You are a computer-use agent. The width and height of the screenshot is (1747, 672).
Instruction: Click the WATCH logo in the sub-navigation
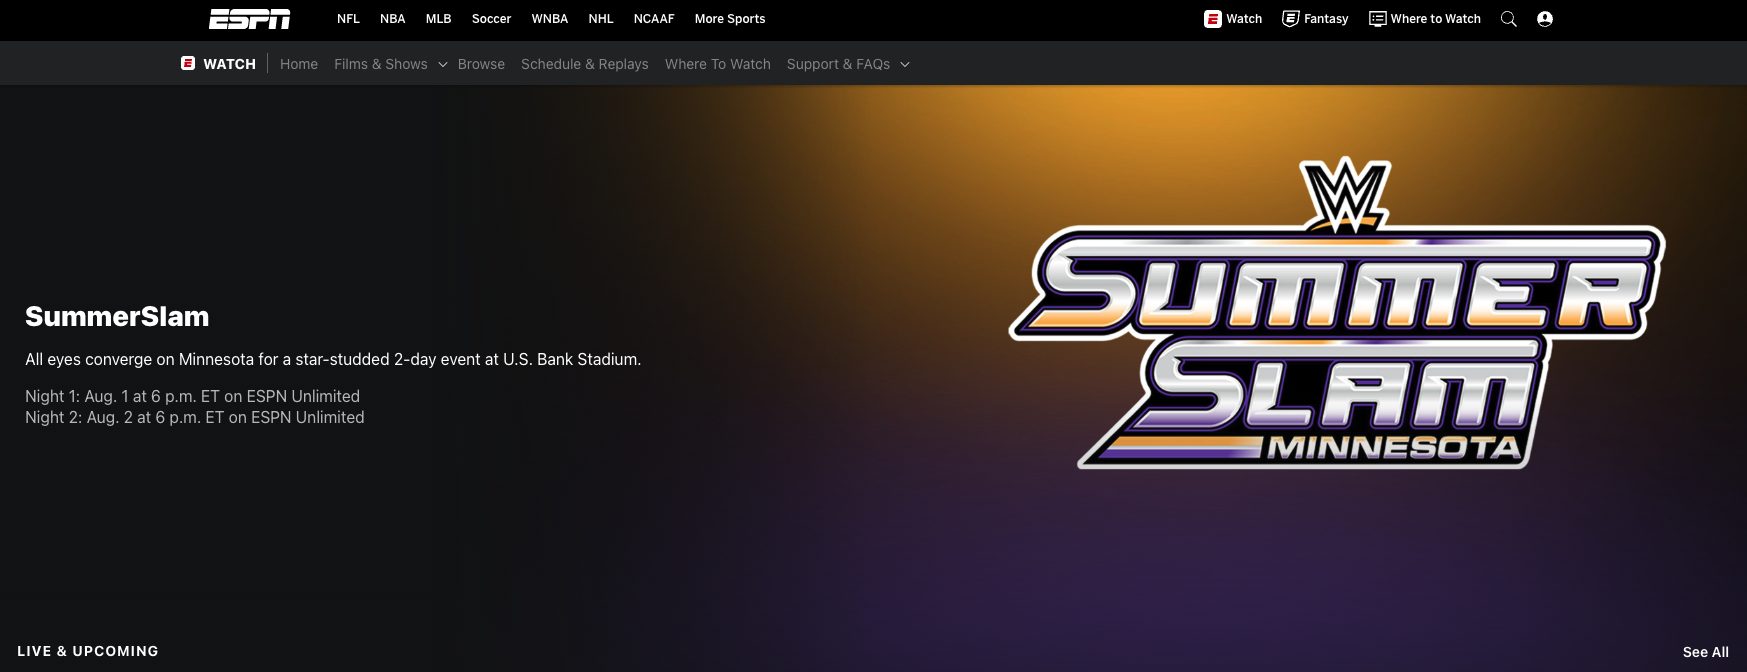pos(218,64)
